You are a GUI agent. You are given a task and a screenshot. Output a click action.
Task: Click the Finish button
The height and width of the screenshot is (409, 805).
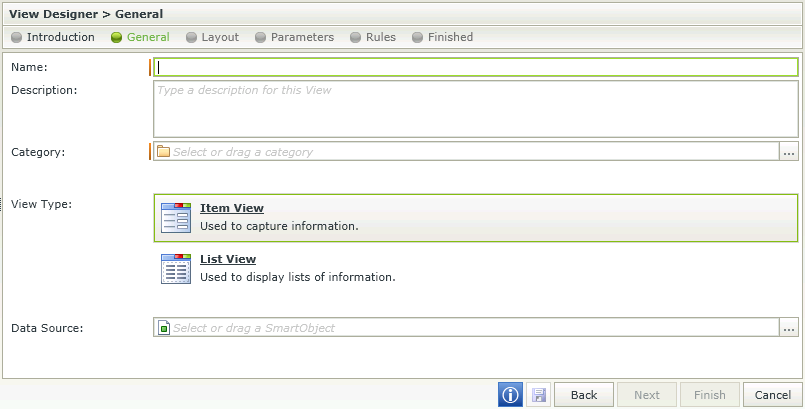click(710, 395)
